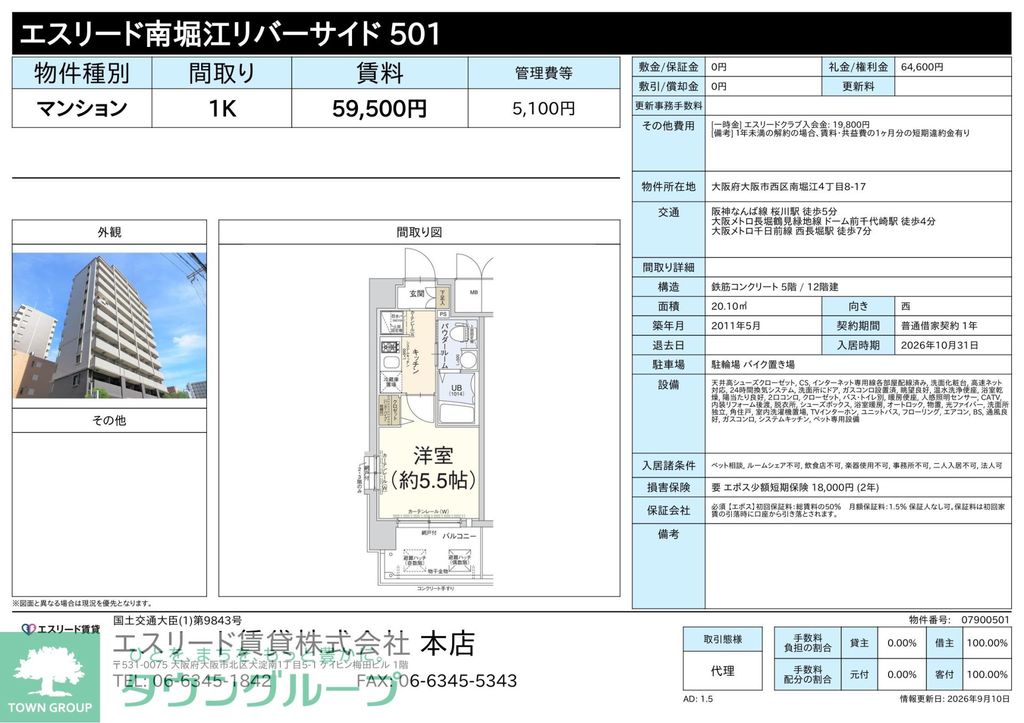Click the エスリード賃貸 heart logo
This screenshot has height=723, width=1024.
point(61,629)
